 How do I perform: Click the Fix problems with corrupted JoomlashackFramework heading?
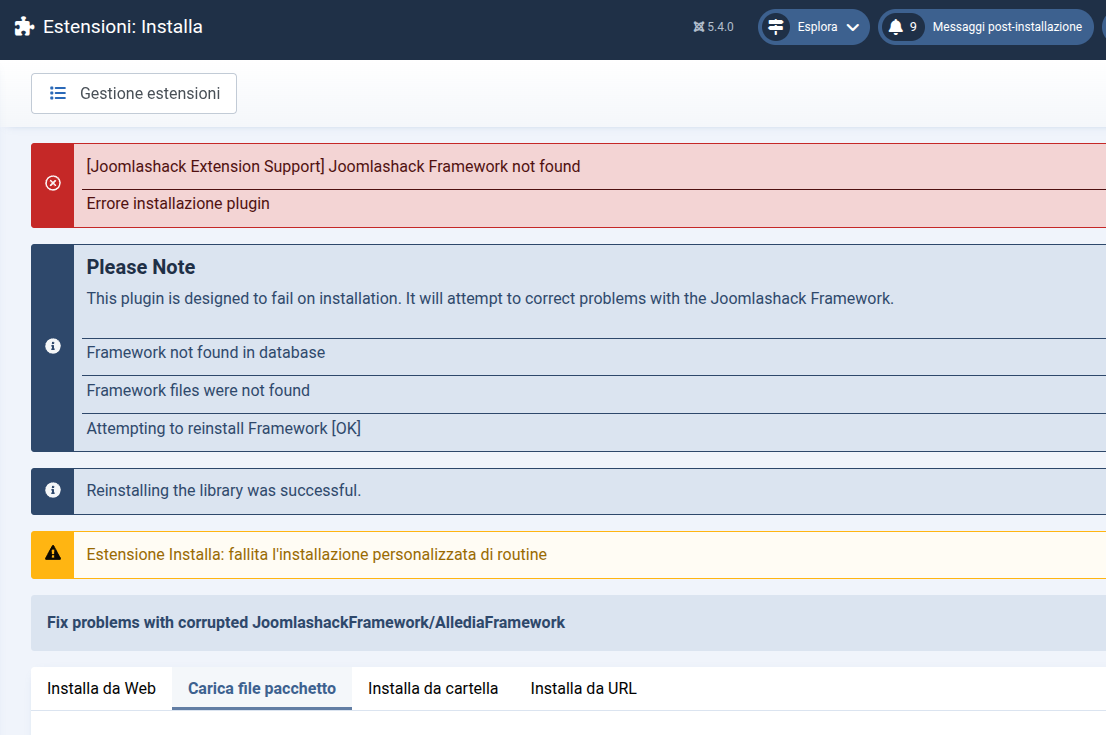(306, 622)
